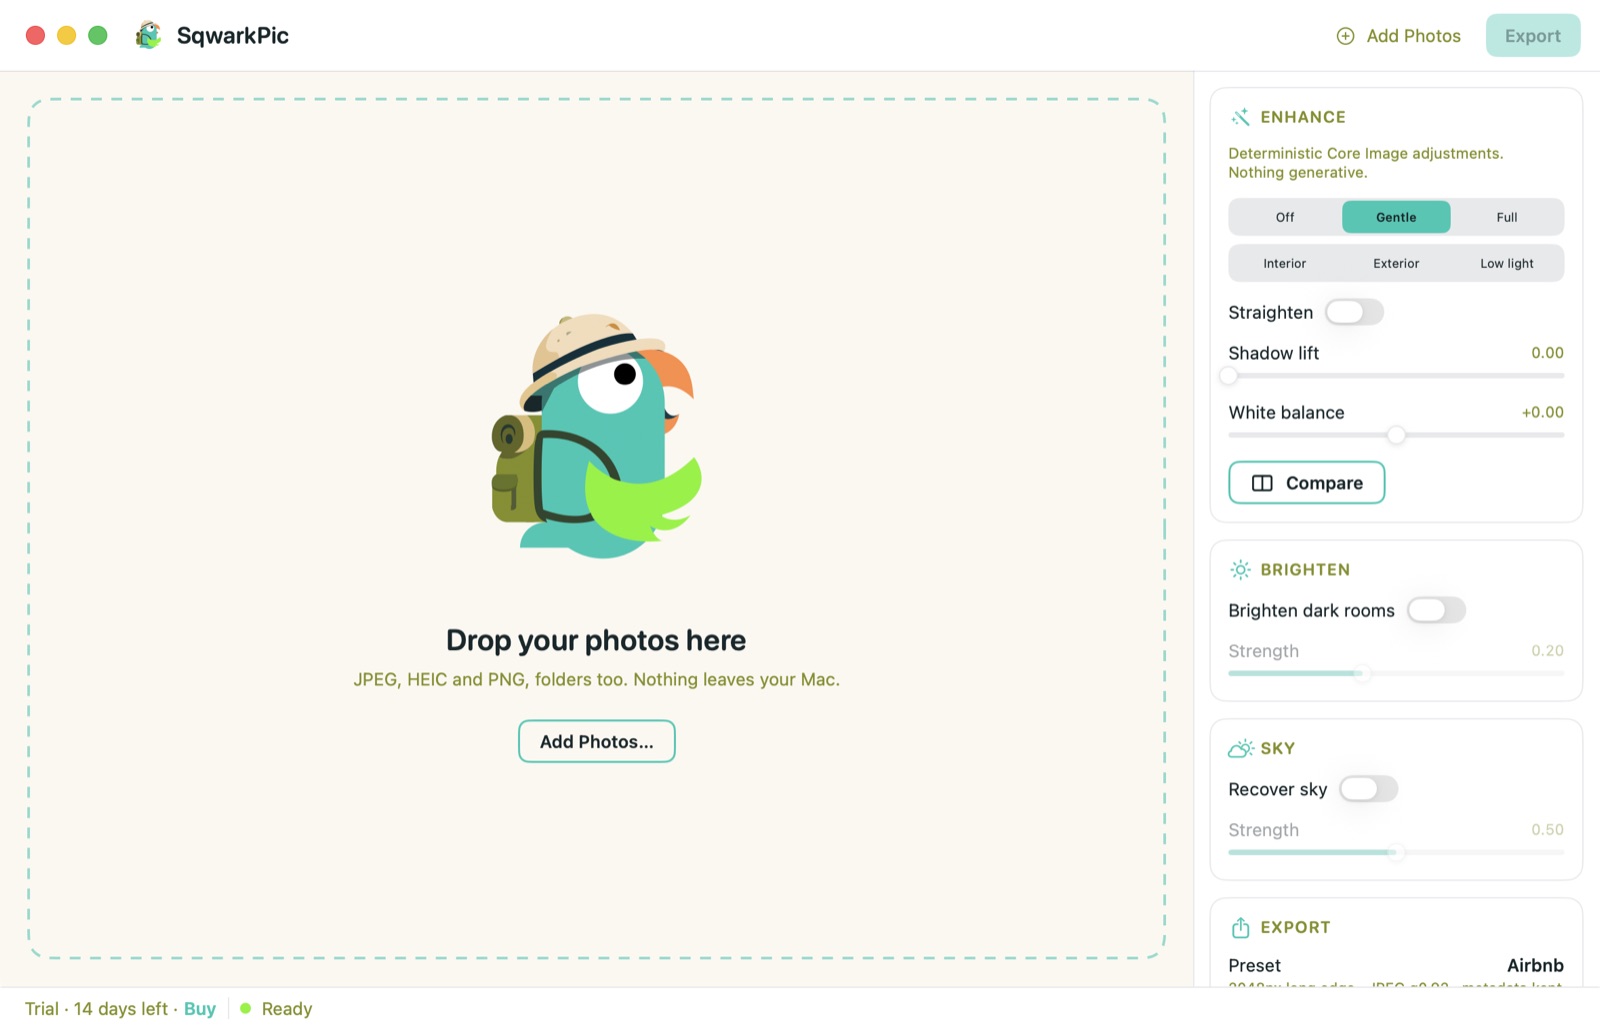Click the White balance slider handle
This screenshot has width=1600, height=1030.
1396,435
